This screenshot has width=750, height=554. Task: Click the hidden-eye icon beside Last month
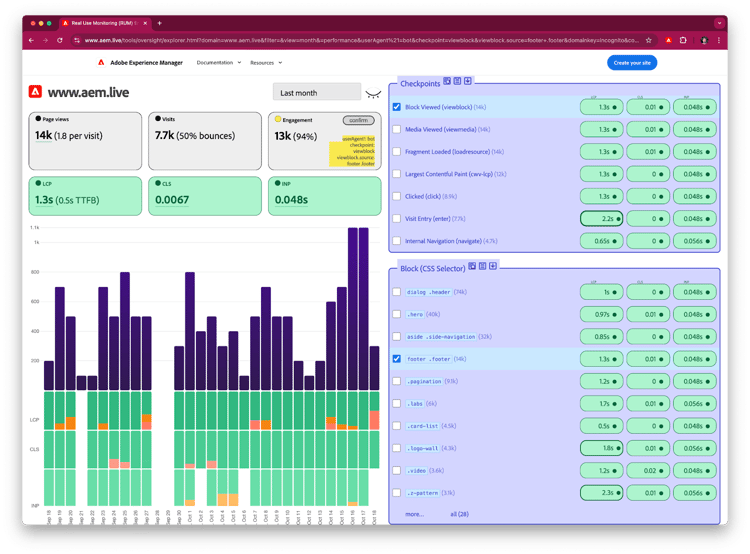tap(373, 93)
